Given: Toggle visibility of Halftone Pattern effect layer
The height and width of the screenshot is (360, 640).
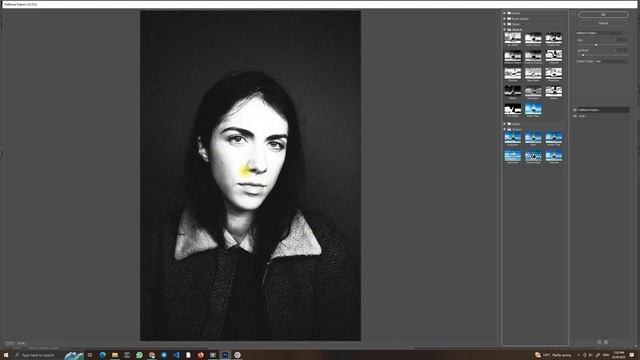Looking at the screenshot, I should click(575, 110).
